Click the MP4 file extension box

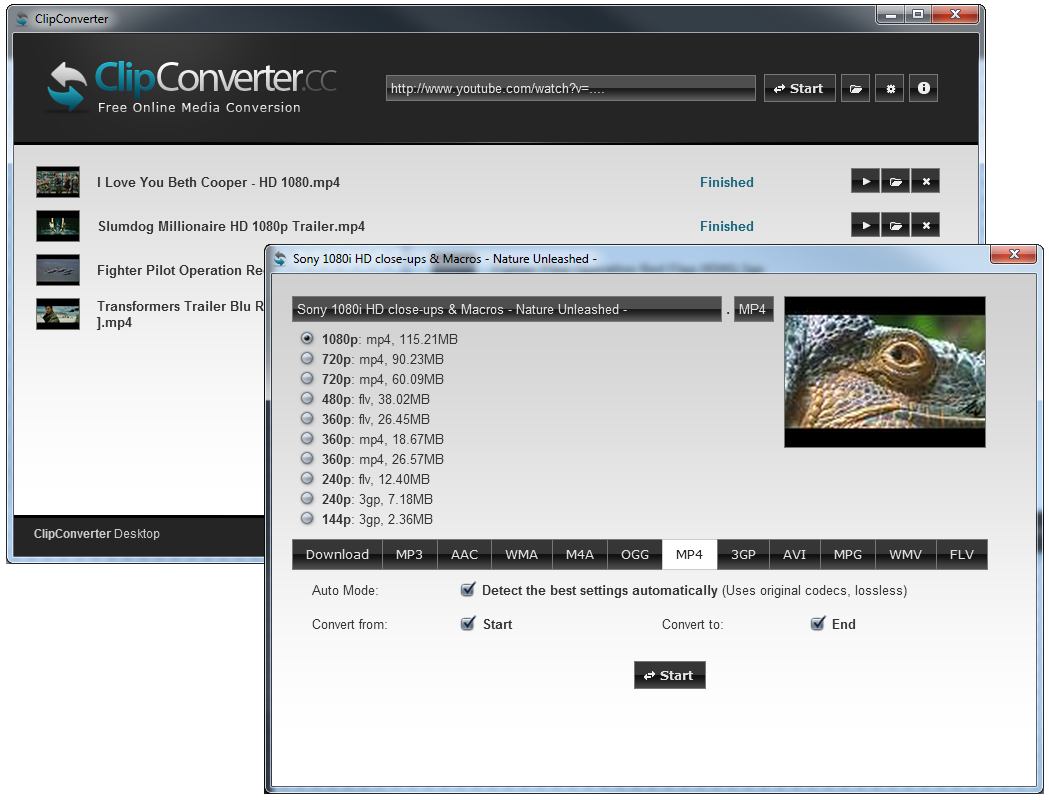[753, 309]
